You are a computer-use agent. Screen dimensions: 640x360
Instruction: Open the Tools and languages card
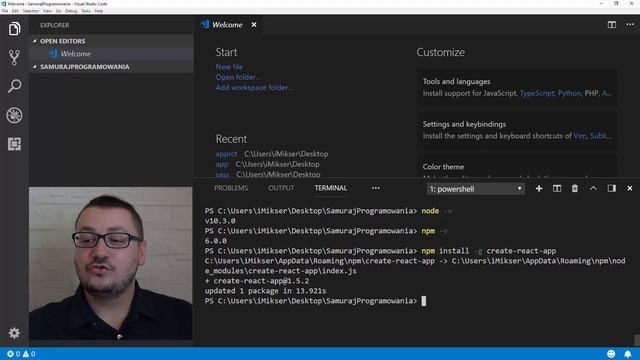pos(517,88)
